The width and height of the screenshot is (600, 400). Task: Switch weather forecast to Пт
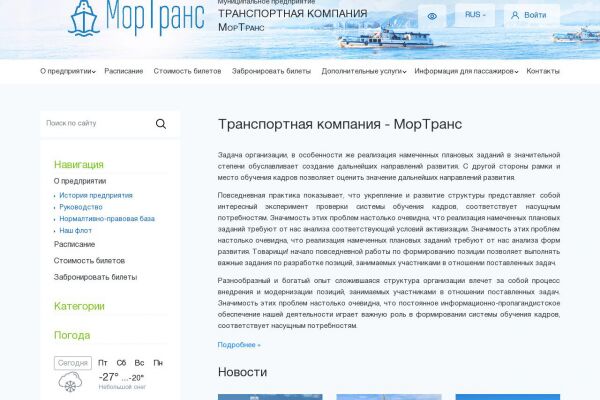(x=103, y=363)
